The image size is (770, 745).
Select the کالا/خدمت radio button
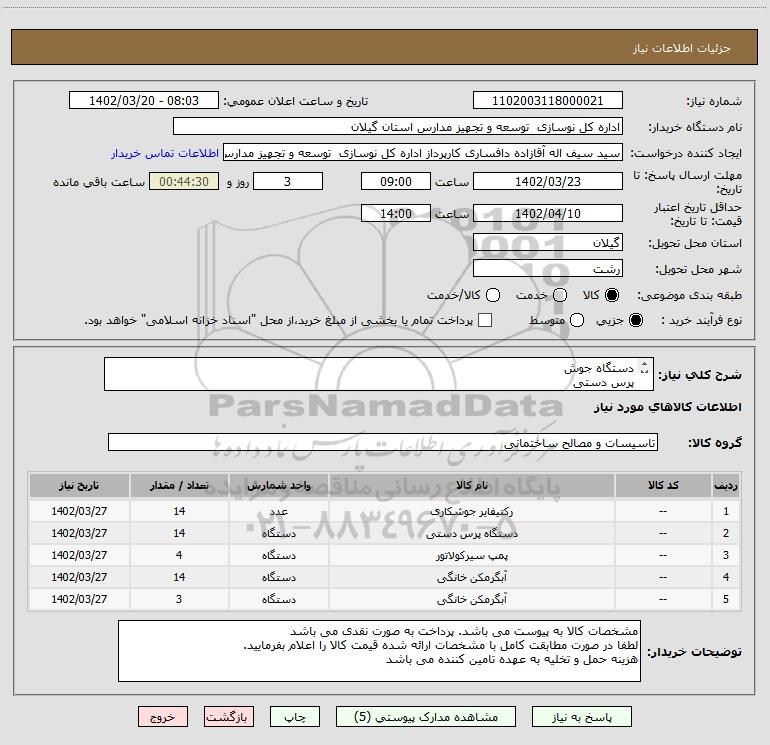[x=493, y=295]
